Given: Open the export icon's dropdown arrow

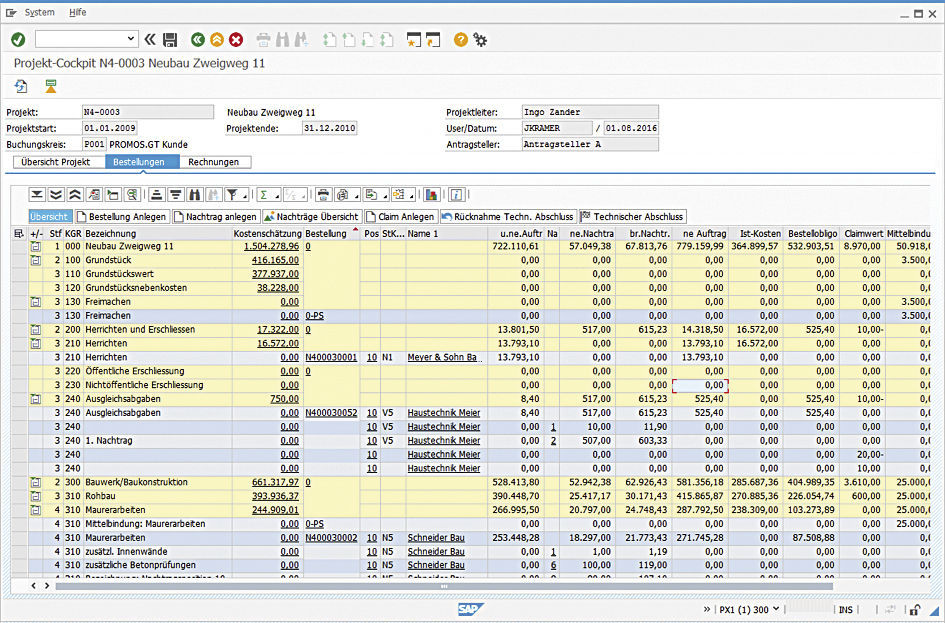Looking at the screenshot, I should click(x=385, y=195).
